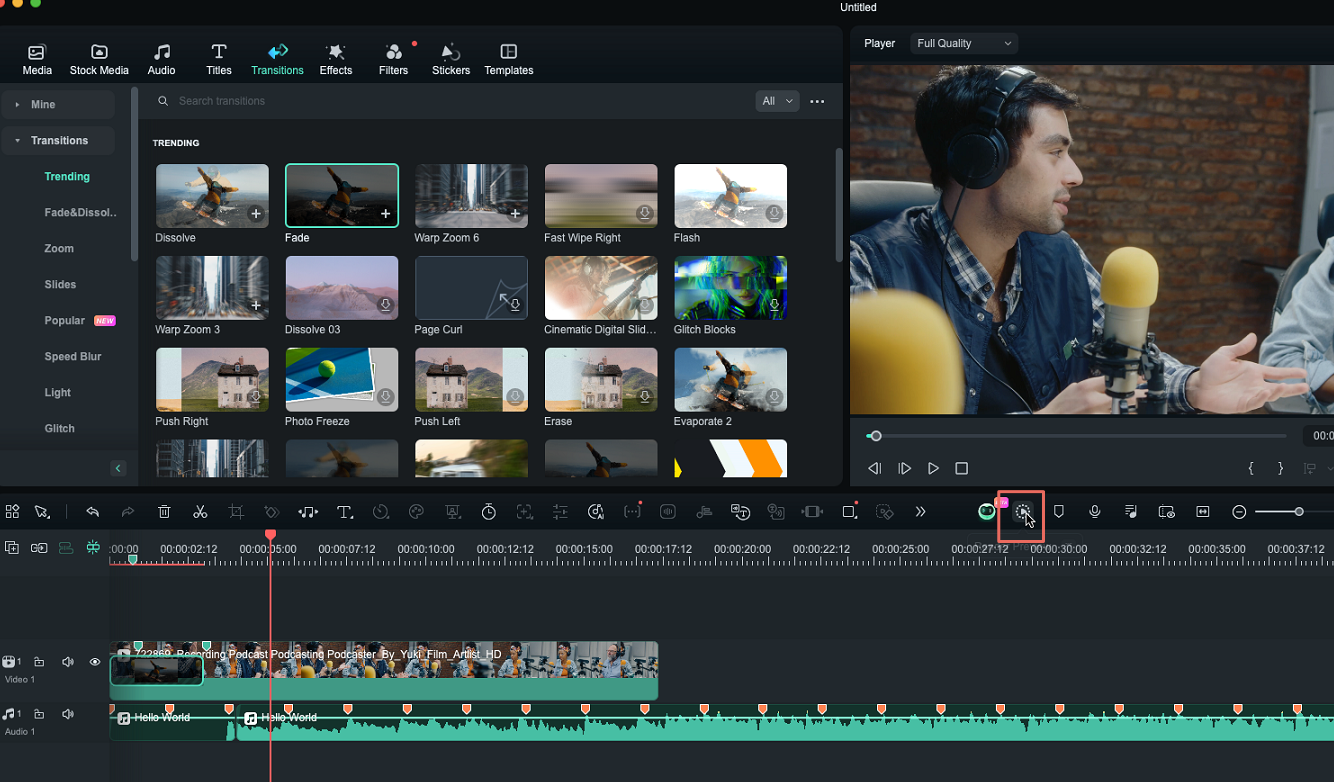Image resolution: width=1334 pixels, height=782 pixels.
Task: Switch to the Effects tab
Action: 335,57
